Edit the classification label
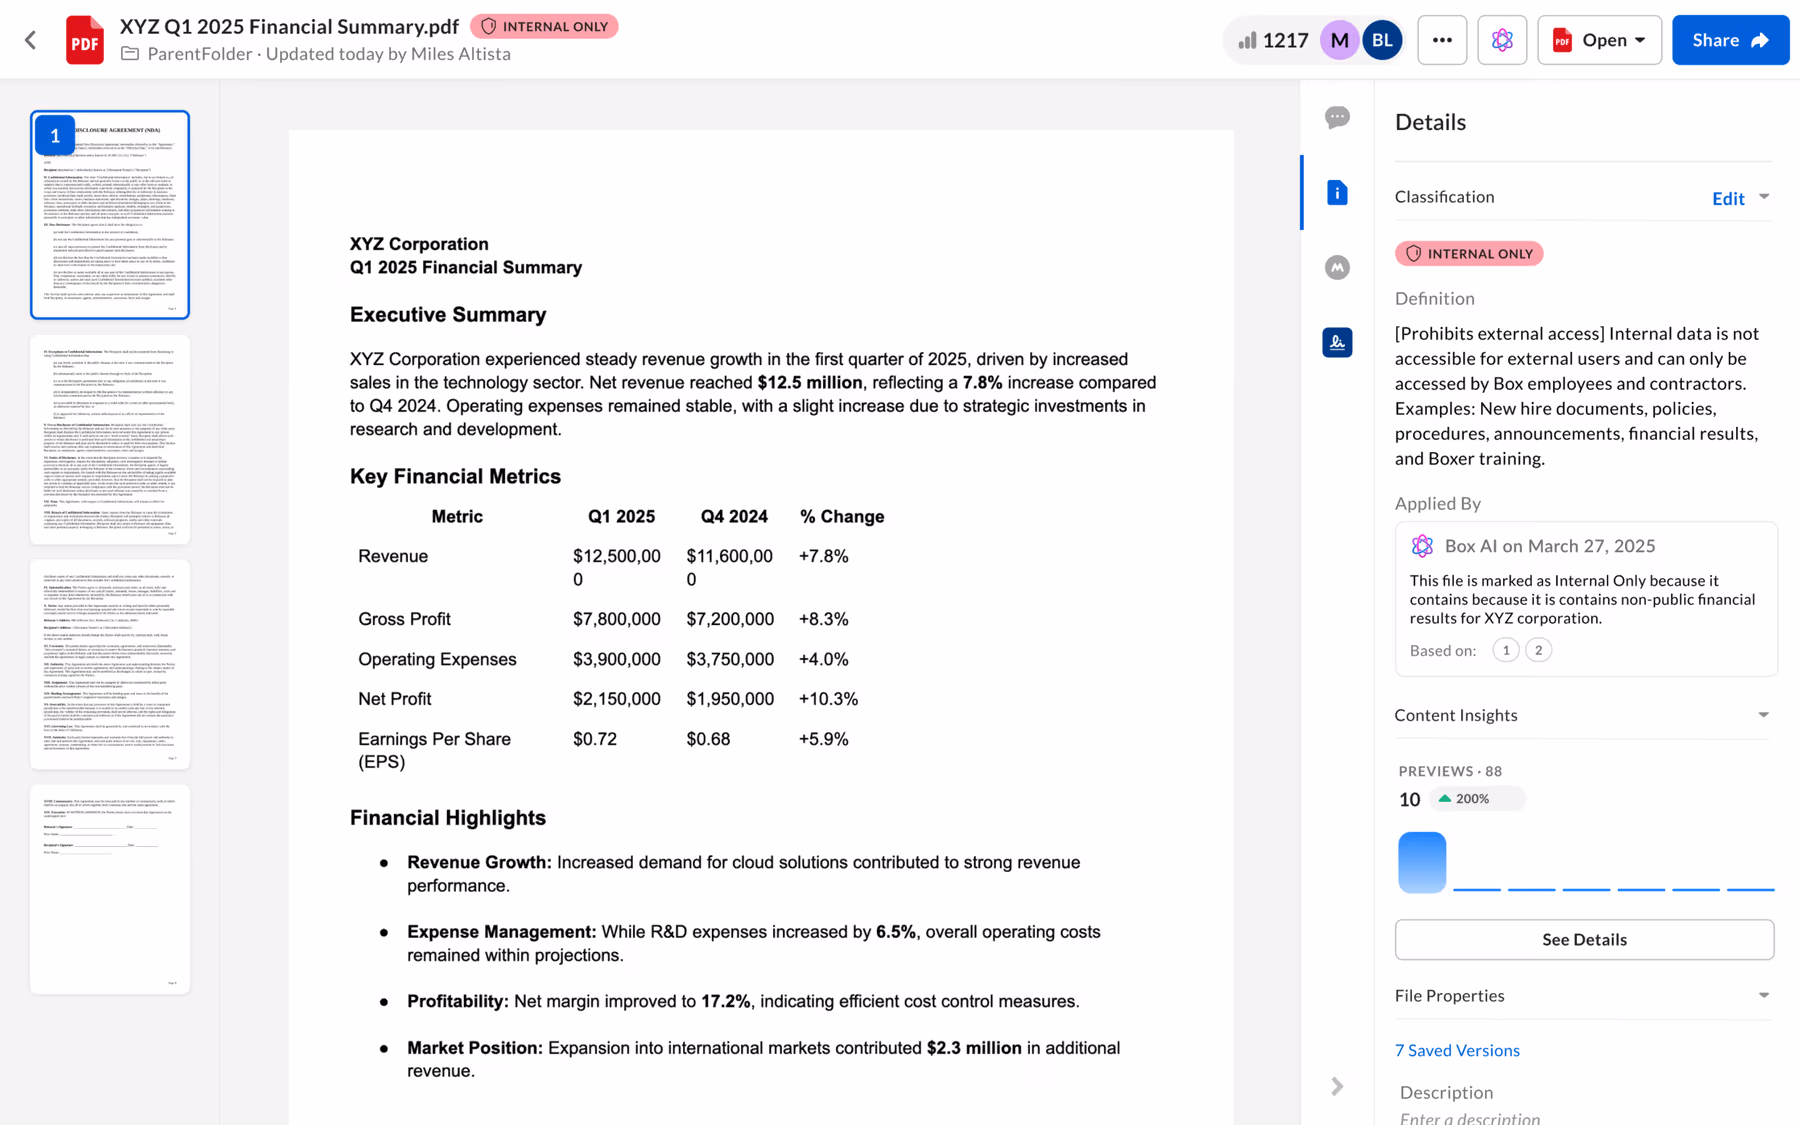The width and height of the screenshot is (1800, 1125). 1727,198
